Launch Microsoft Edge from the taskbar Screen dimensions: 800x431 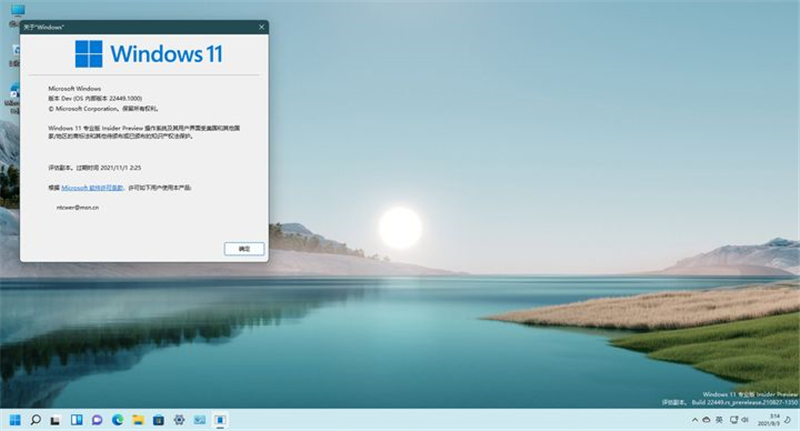(117, 420)
